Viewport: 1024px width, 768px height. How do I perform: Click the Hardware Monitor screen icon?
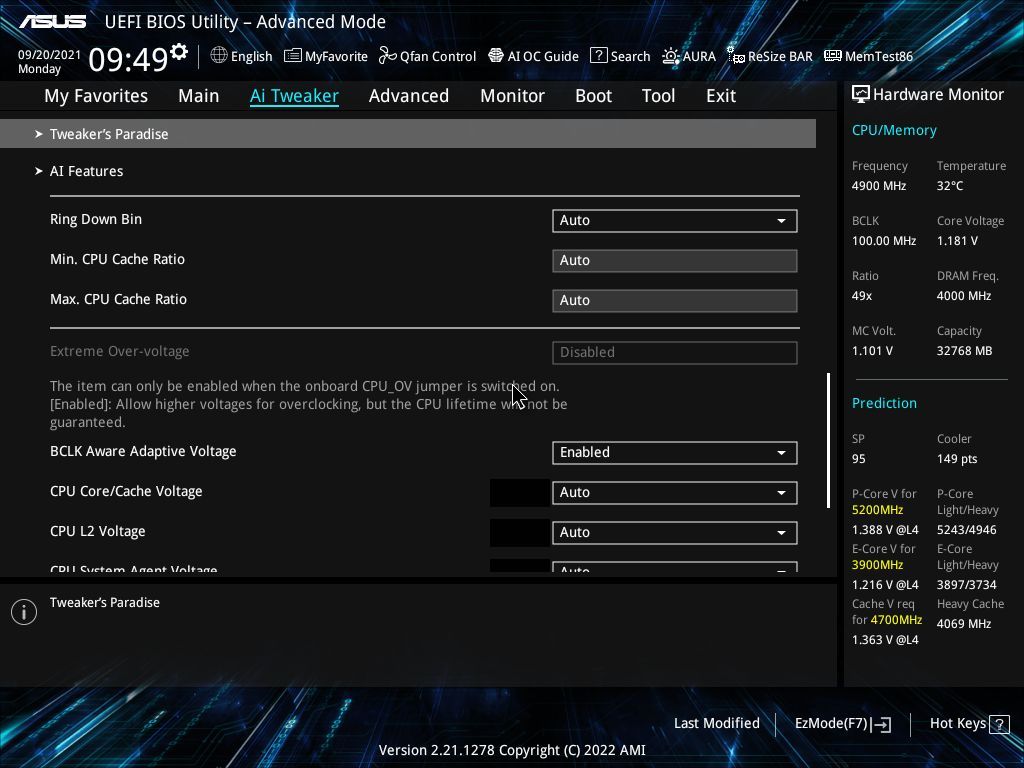click(861, 95)
